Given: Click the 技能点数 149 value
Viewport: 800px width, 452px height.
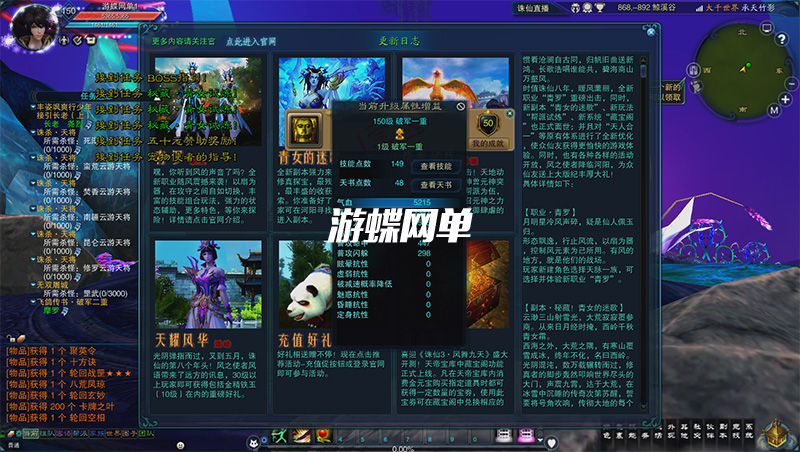Looking at the screenshot, I should tap(397, 164).
